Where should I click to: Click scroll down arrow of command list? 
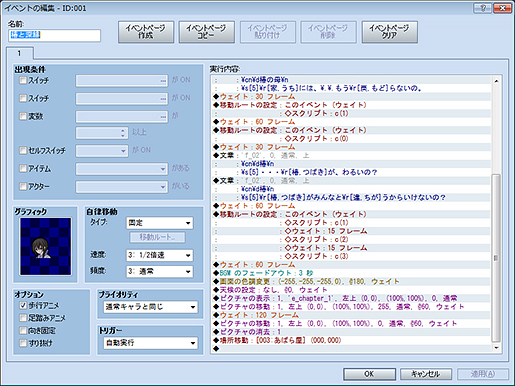[x=496, y=348]
